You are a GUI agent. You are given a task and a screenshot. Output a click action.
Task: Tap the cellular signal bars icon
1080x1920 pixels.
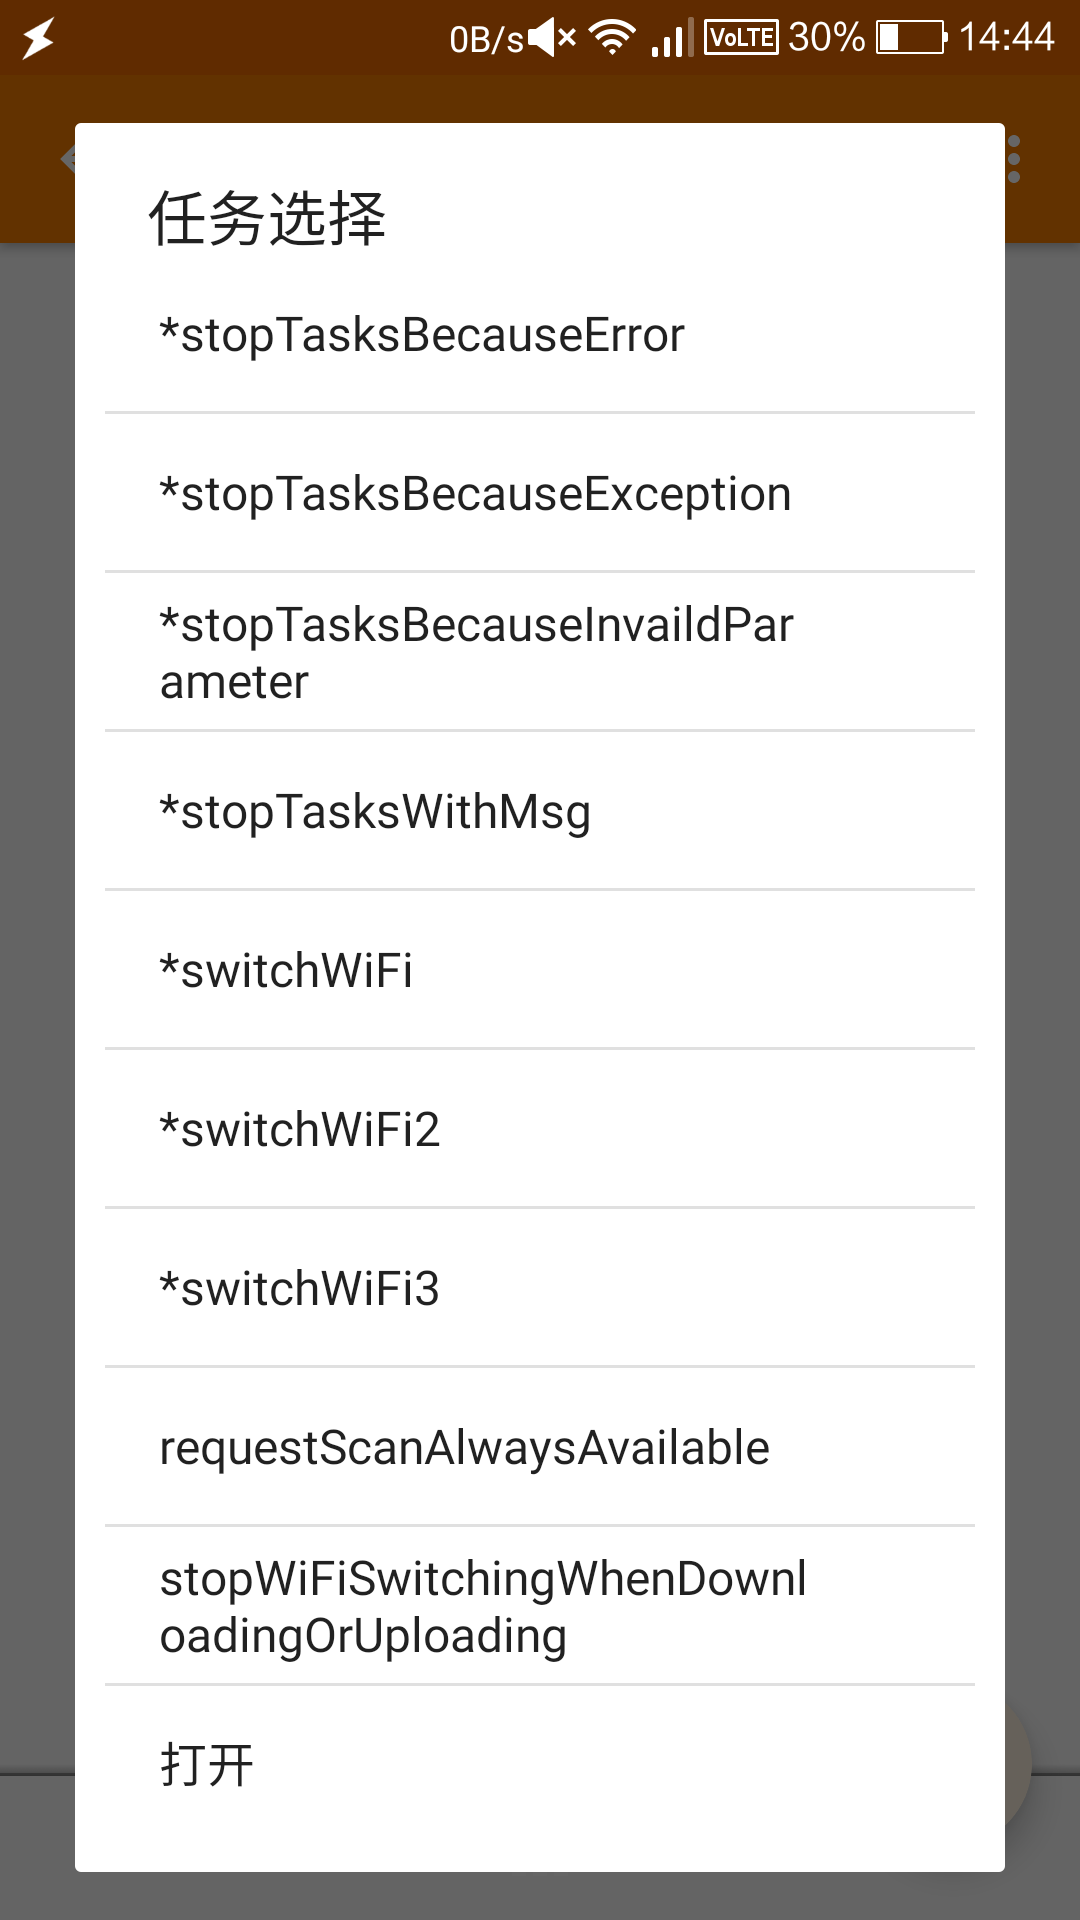coord(670,39)
